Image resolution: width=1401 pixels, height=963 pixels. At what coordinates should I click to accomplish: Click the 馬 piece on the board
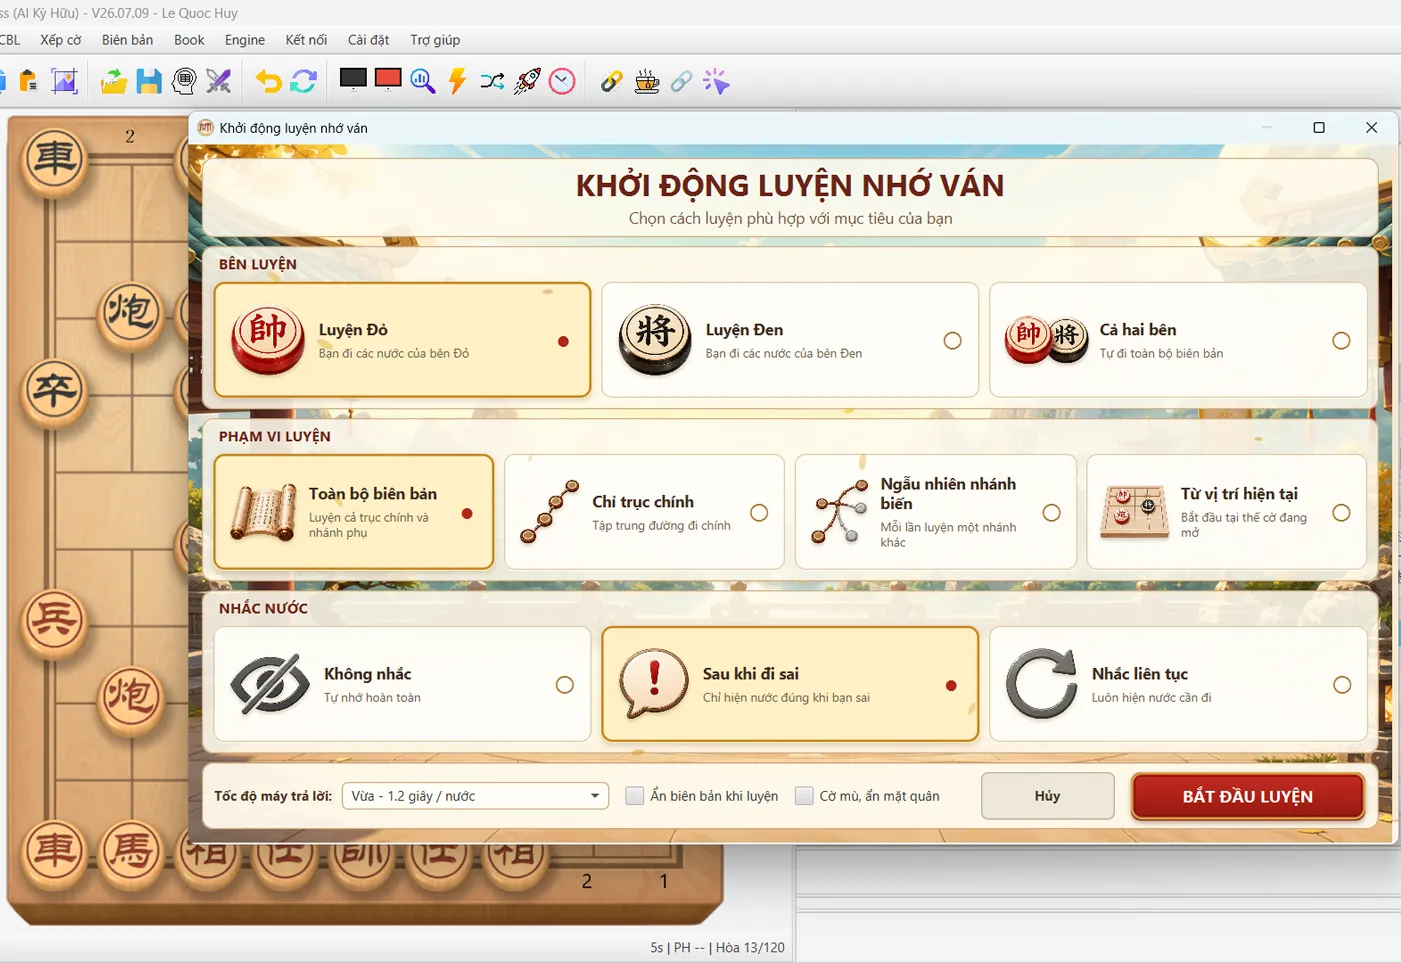131,852
